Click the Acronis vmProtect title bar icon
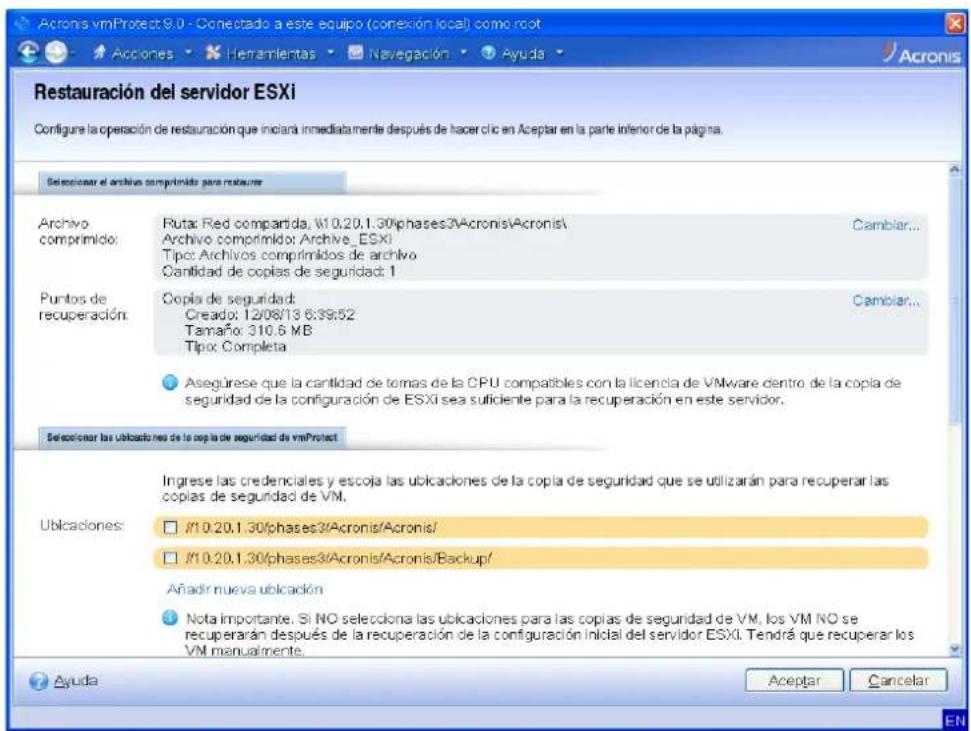 [x=24, y=24]
